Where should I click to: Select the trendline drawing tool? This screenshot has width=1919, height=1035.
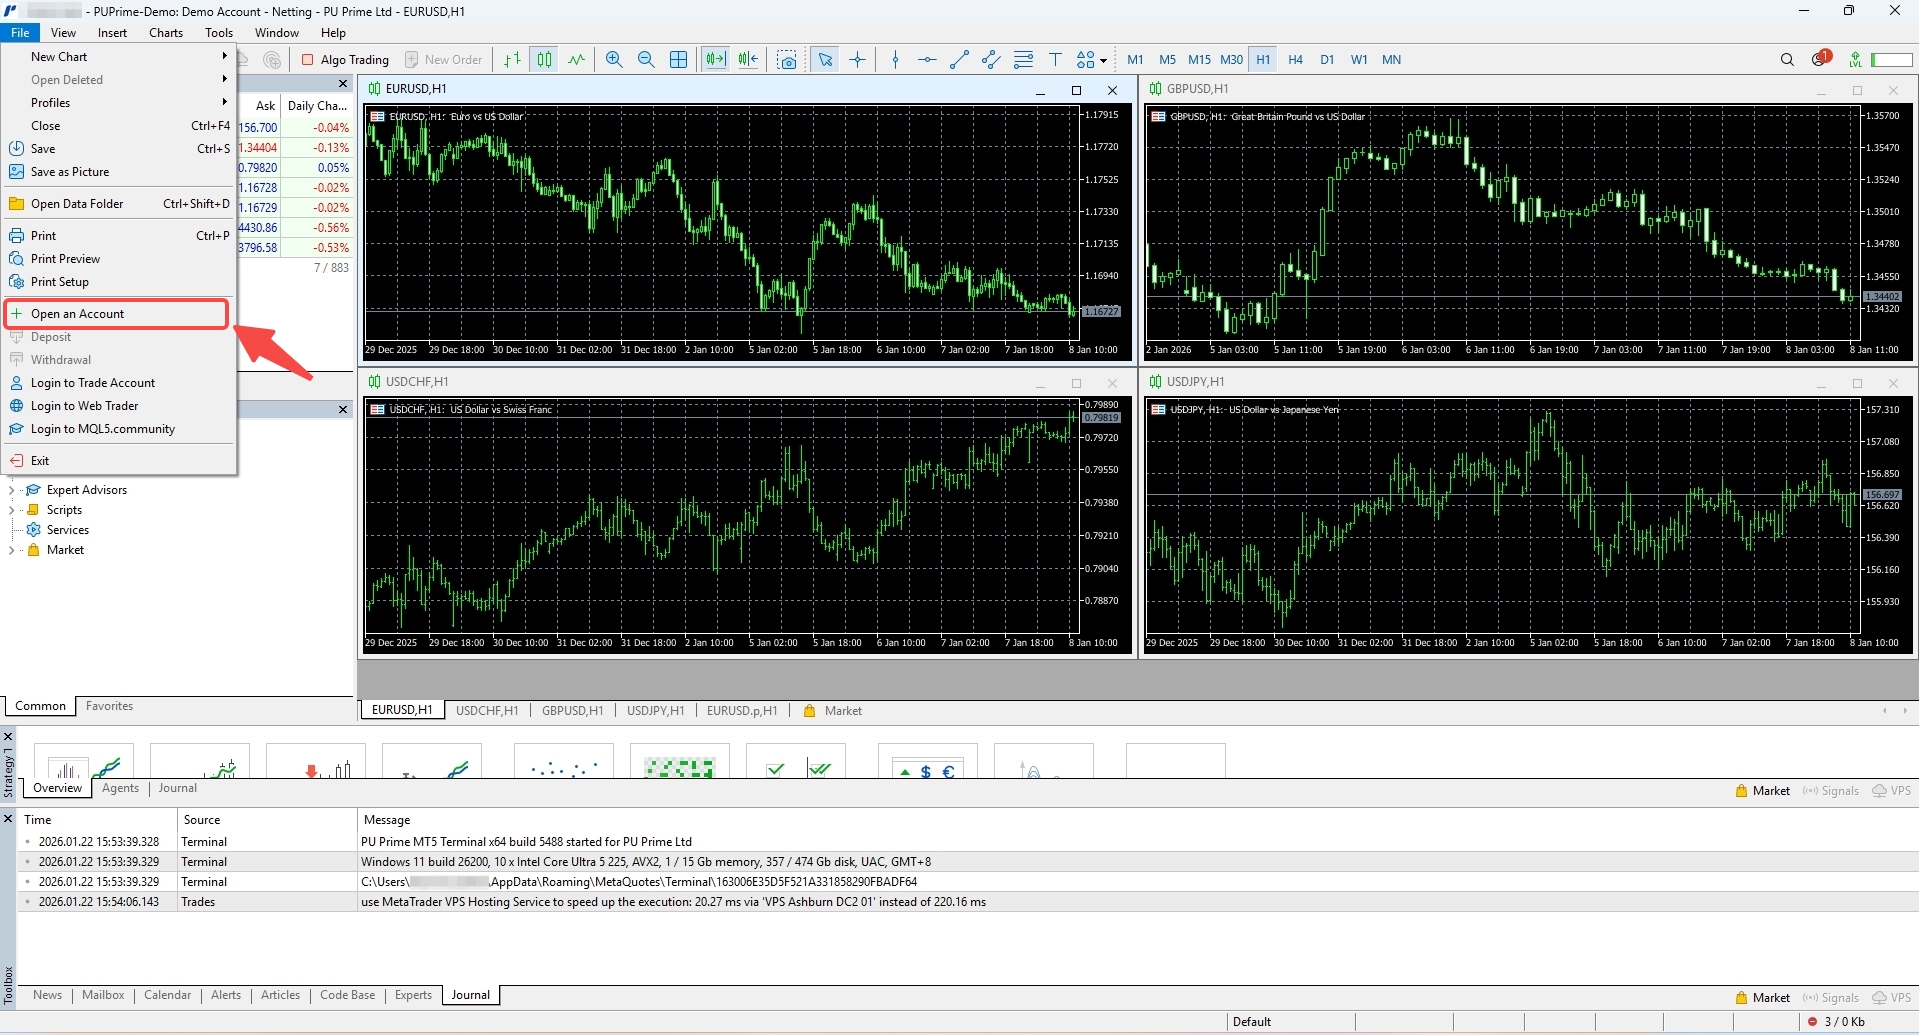pyautogui.click(x=959, y=59)
